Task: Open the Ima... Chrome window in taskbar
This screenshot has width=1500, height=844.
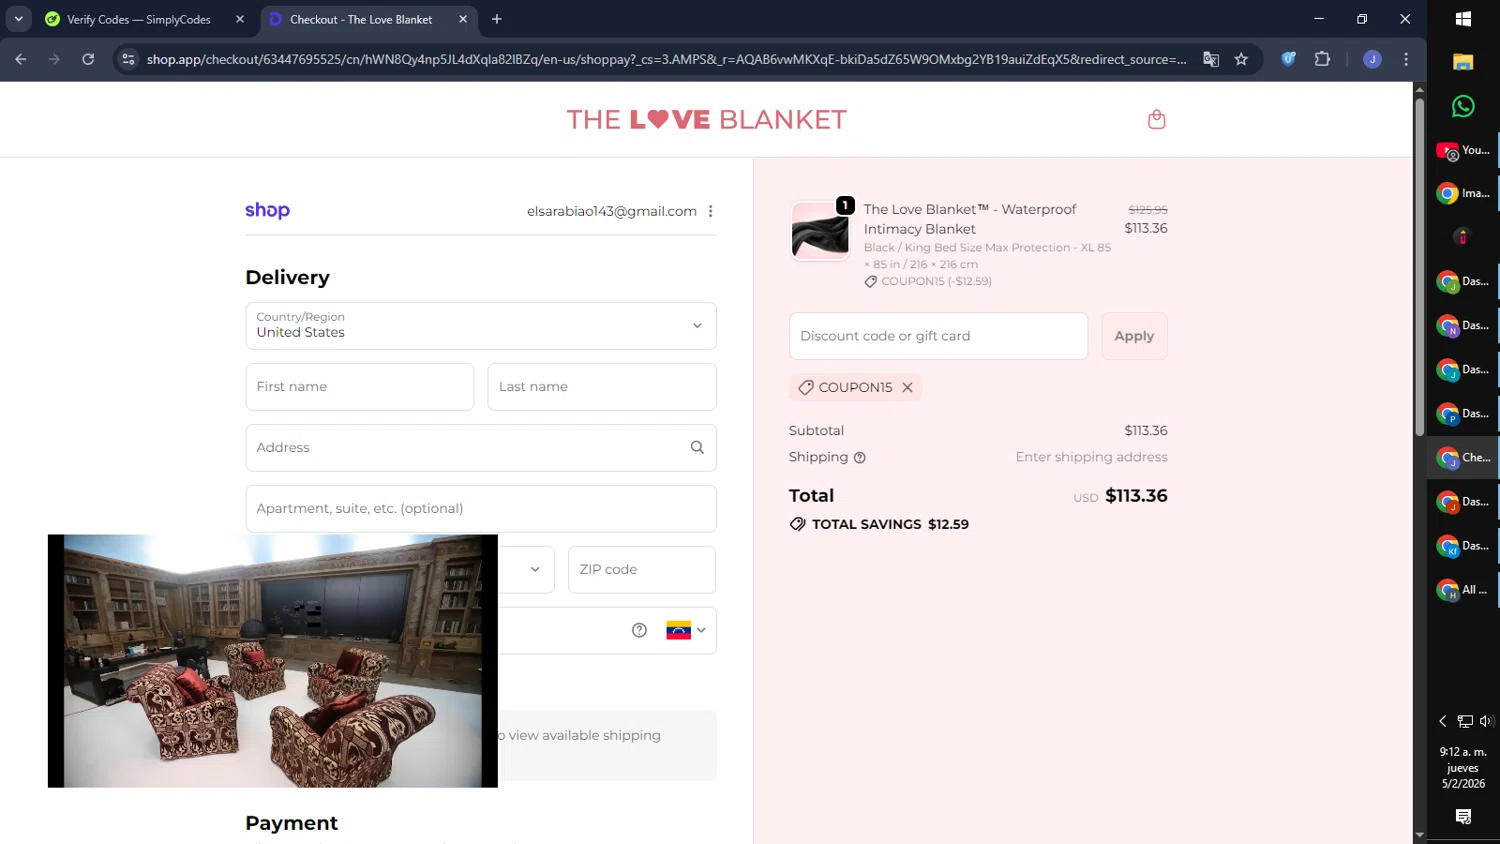Action: pos(1463,194)
